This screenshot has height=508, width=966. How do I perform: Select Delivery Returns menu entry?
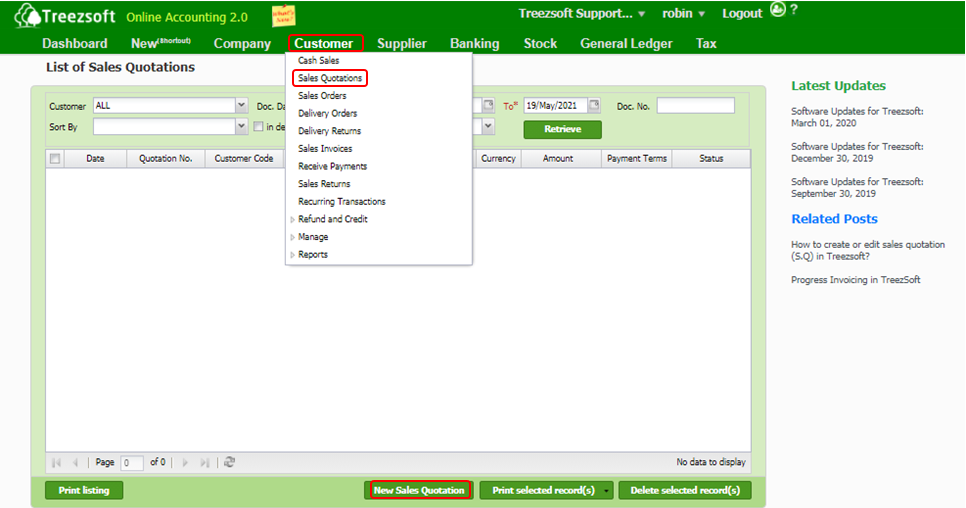[330, 131]
